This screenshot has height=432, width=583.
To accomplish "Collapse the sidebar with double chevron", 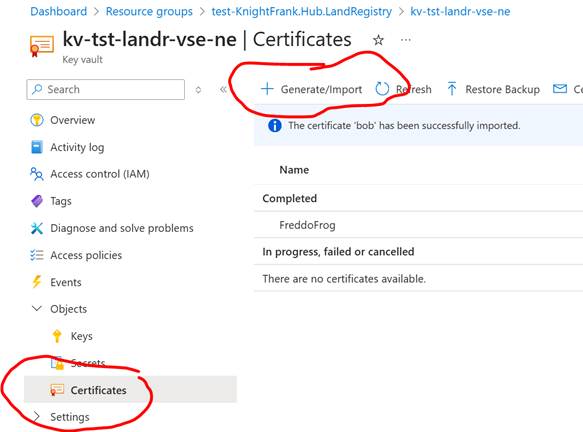I will 223,89.
